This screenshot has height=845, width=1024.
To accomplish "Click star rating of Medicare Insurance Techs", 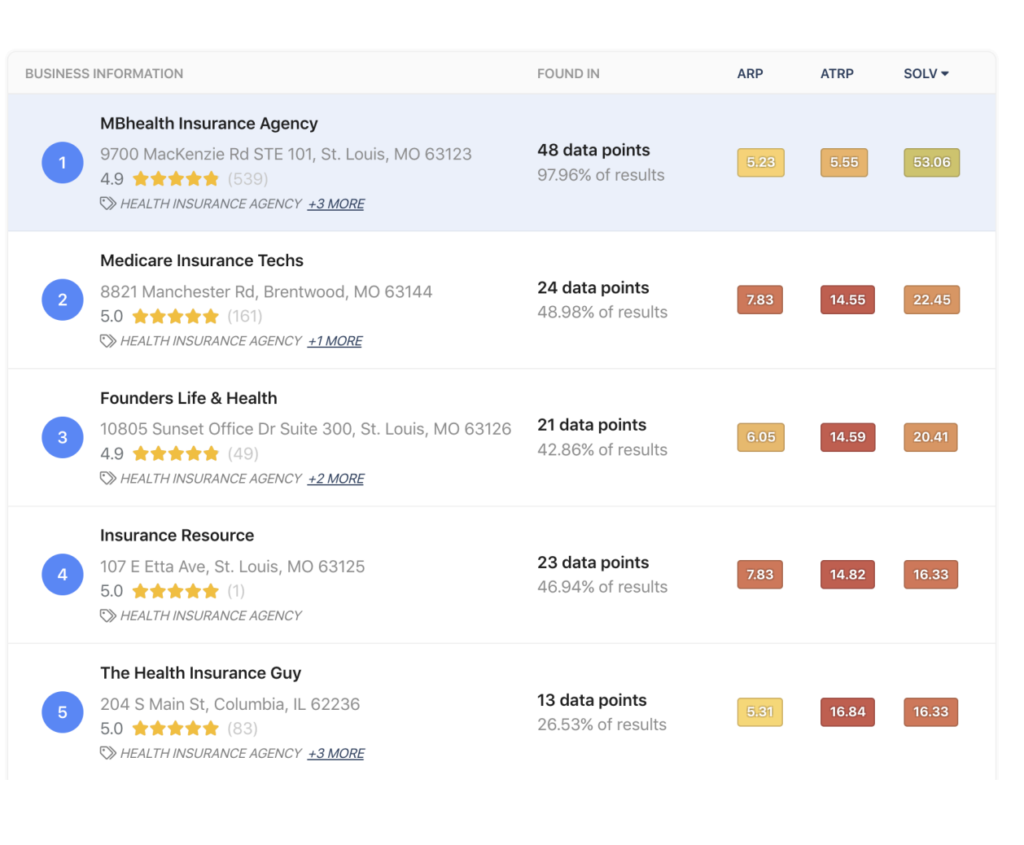I will (176, 317).
